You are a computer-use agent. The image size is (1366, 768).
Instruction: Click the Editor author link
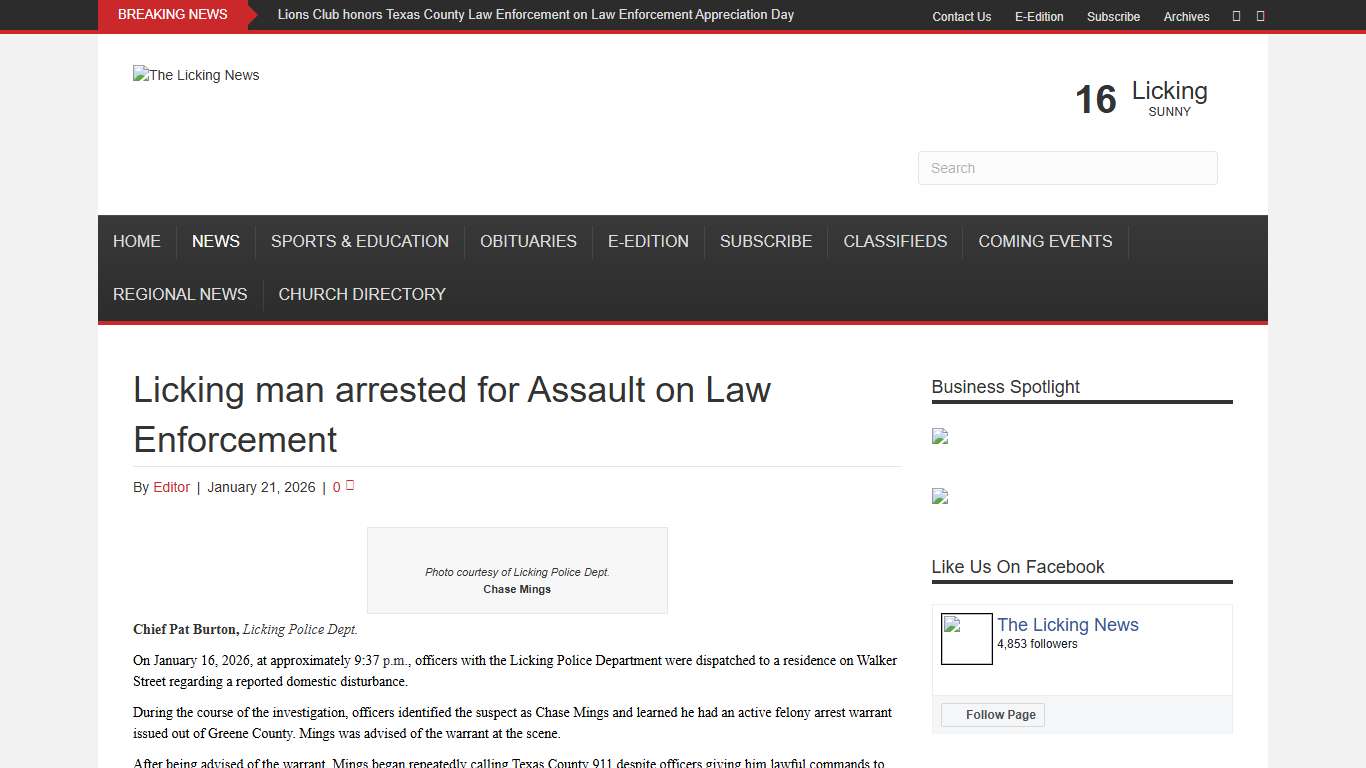point(171,487)
